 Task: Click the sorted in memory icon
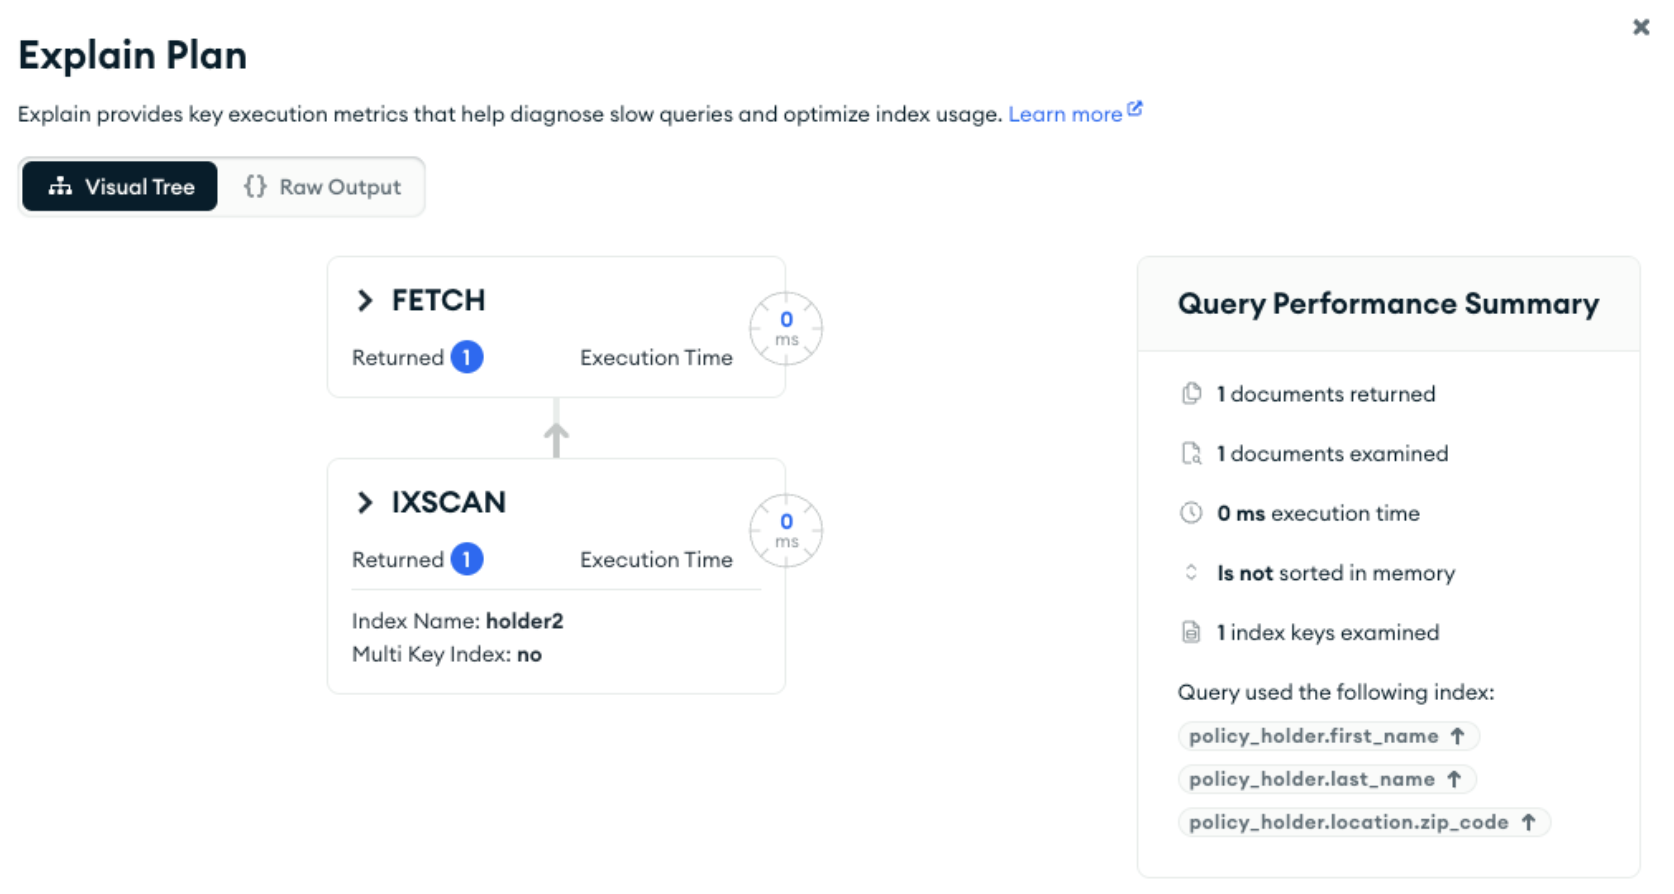1191,573
